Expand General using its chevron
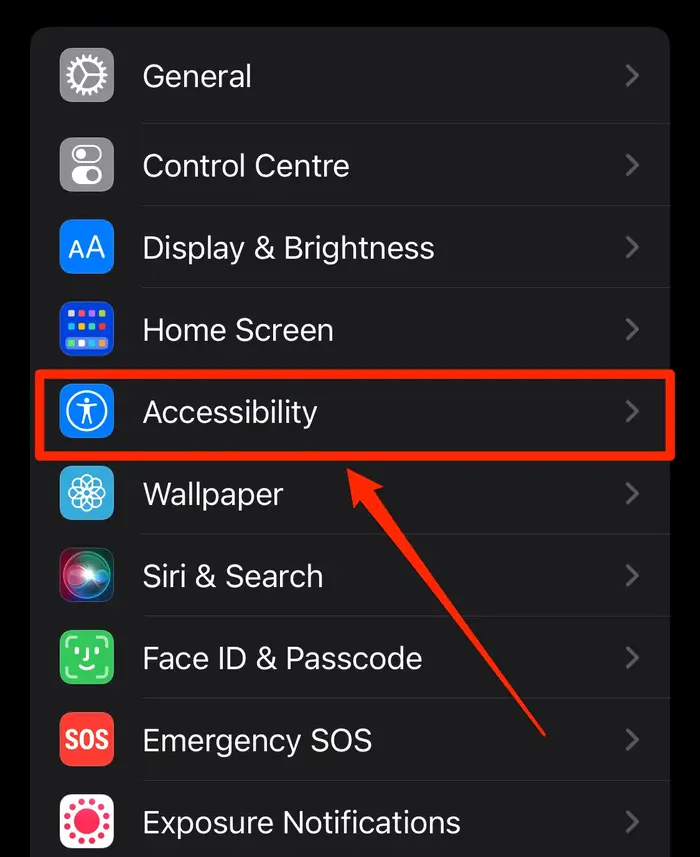700x857 pixels. (x=632, y=75)
